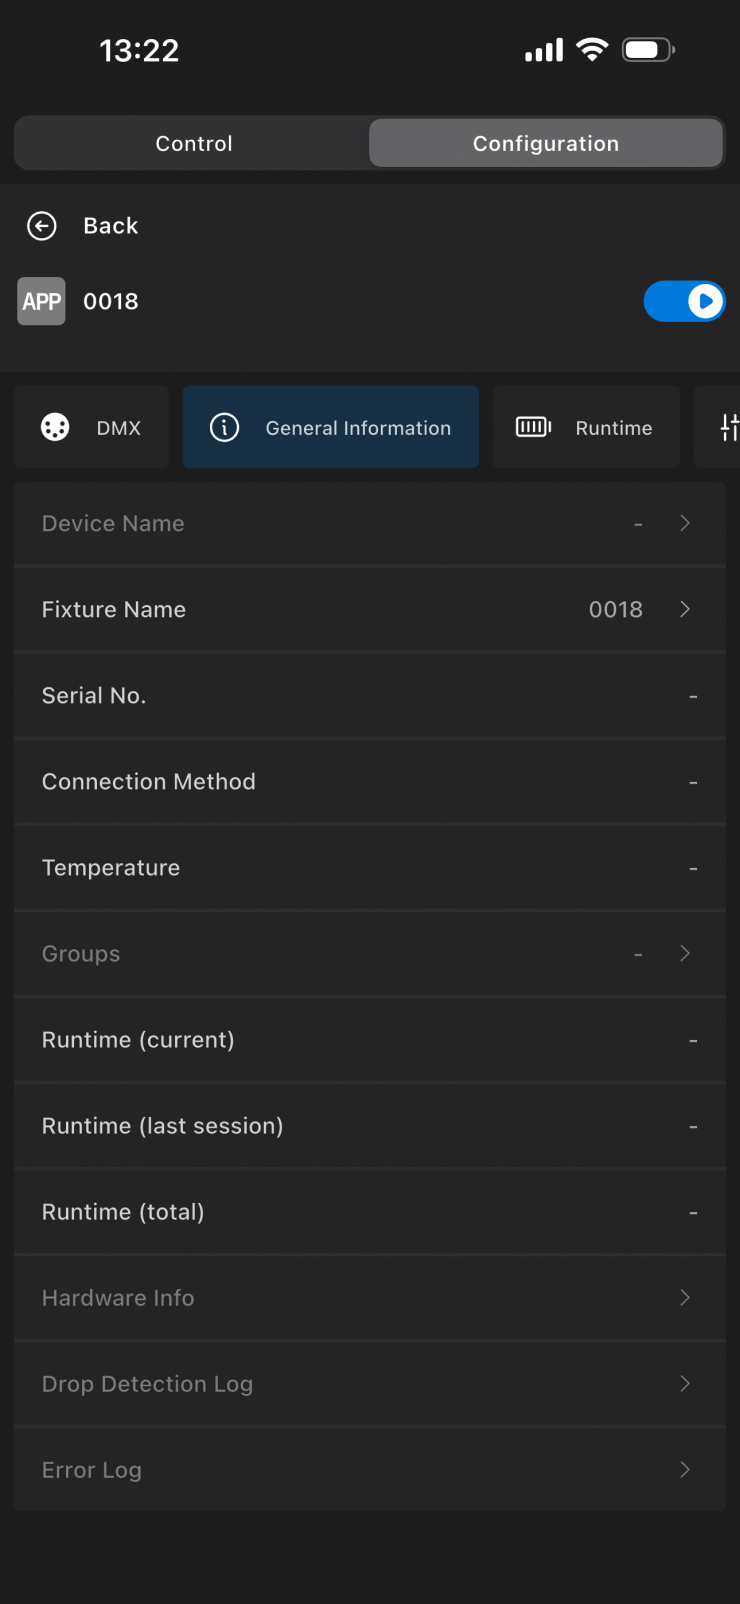Screen dimensions: 740x1604
Task: Open the Runtime tab
Action: click(586, 427)
